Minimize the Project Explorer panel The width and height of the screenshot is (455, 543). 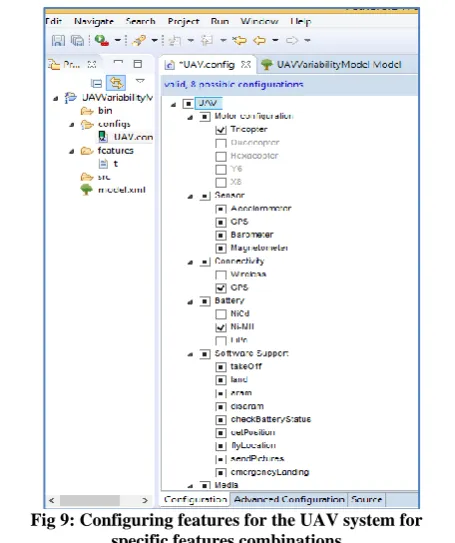point(118,62)
